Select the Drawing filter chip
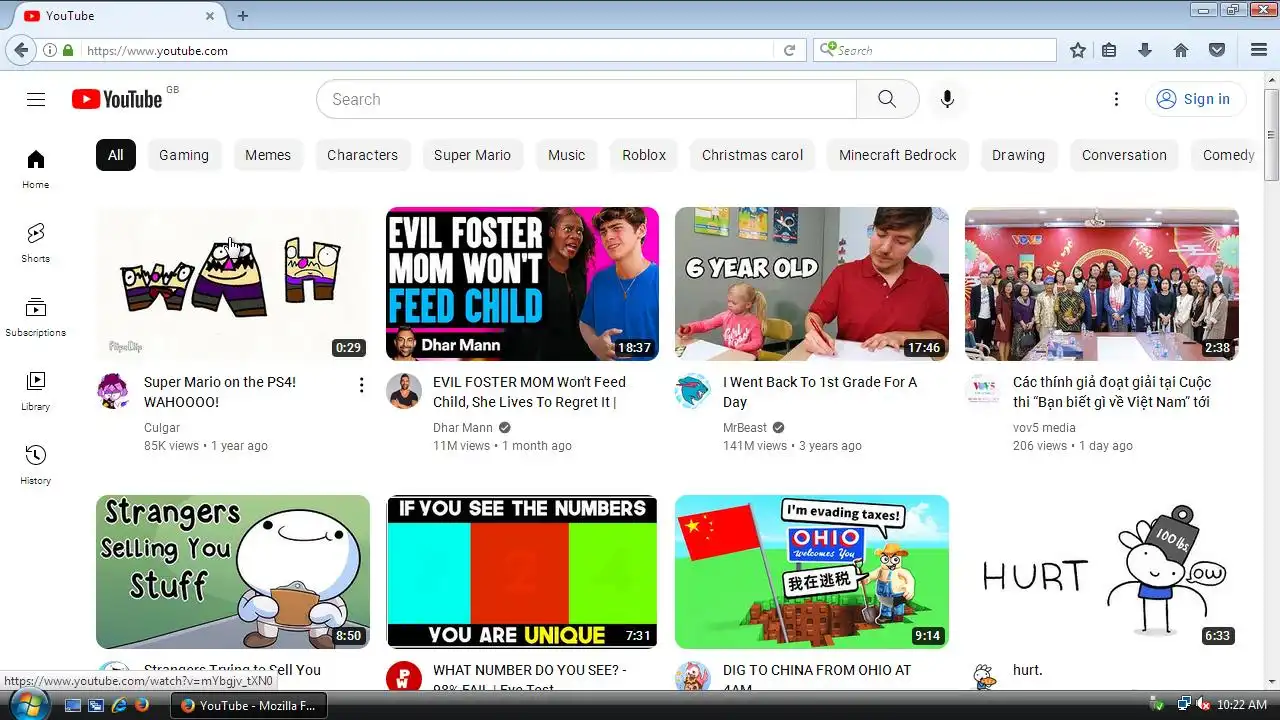 [x=1018, y=155]
